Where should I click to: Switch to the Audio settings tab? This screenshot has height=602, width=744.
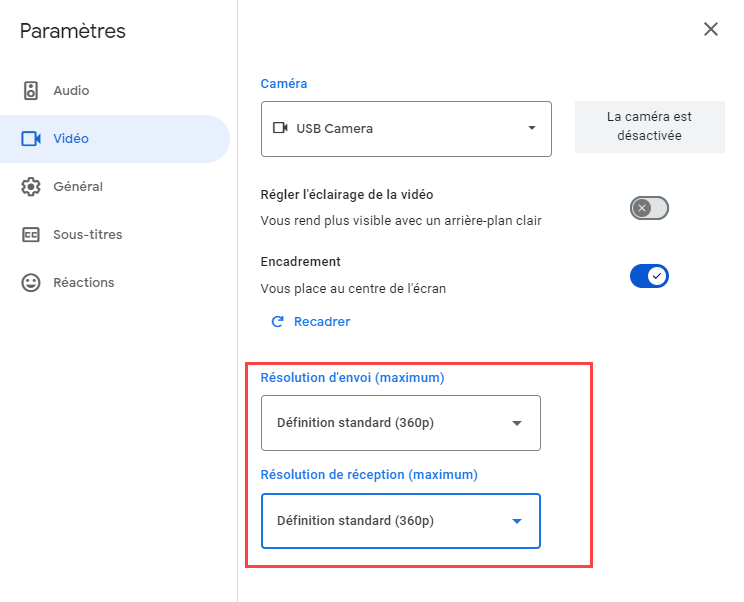(x=71, y=91)
